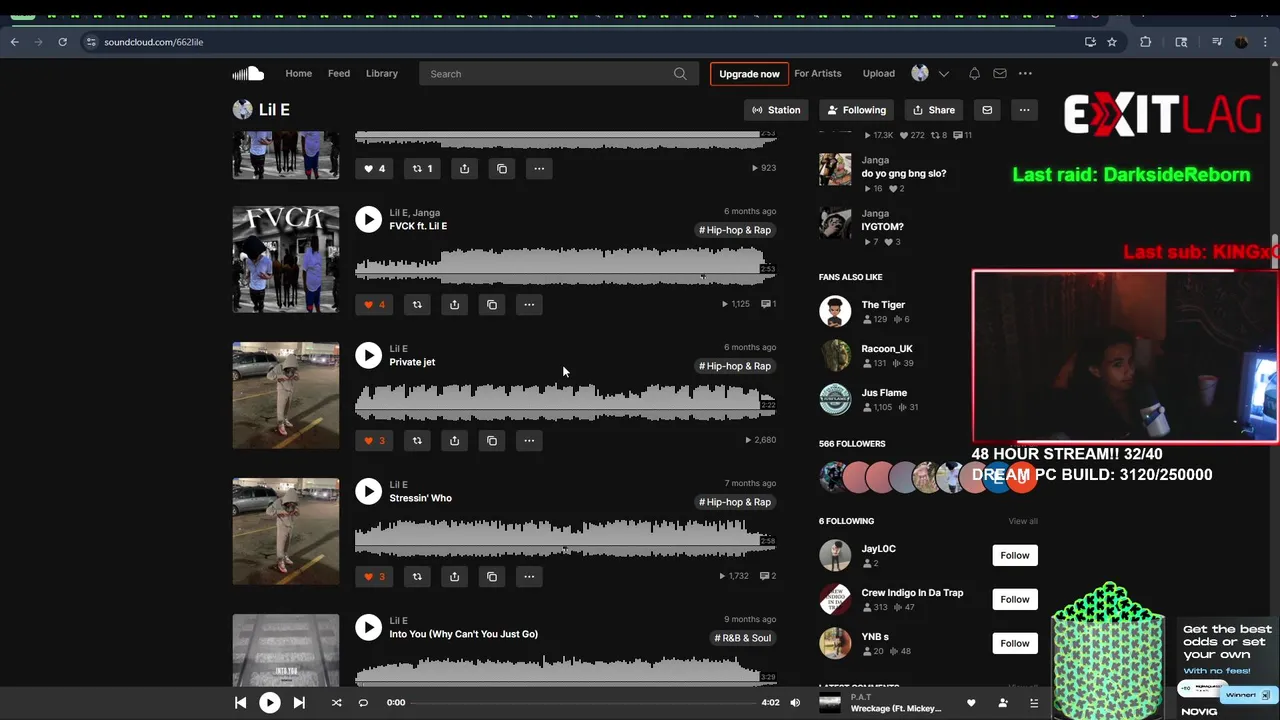Toggle like on Stressin' Who track
The image size is (1280, 720).
click(374, 576)
